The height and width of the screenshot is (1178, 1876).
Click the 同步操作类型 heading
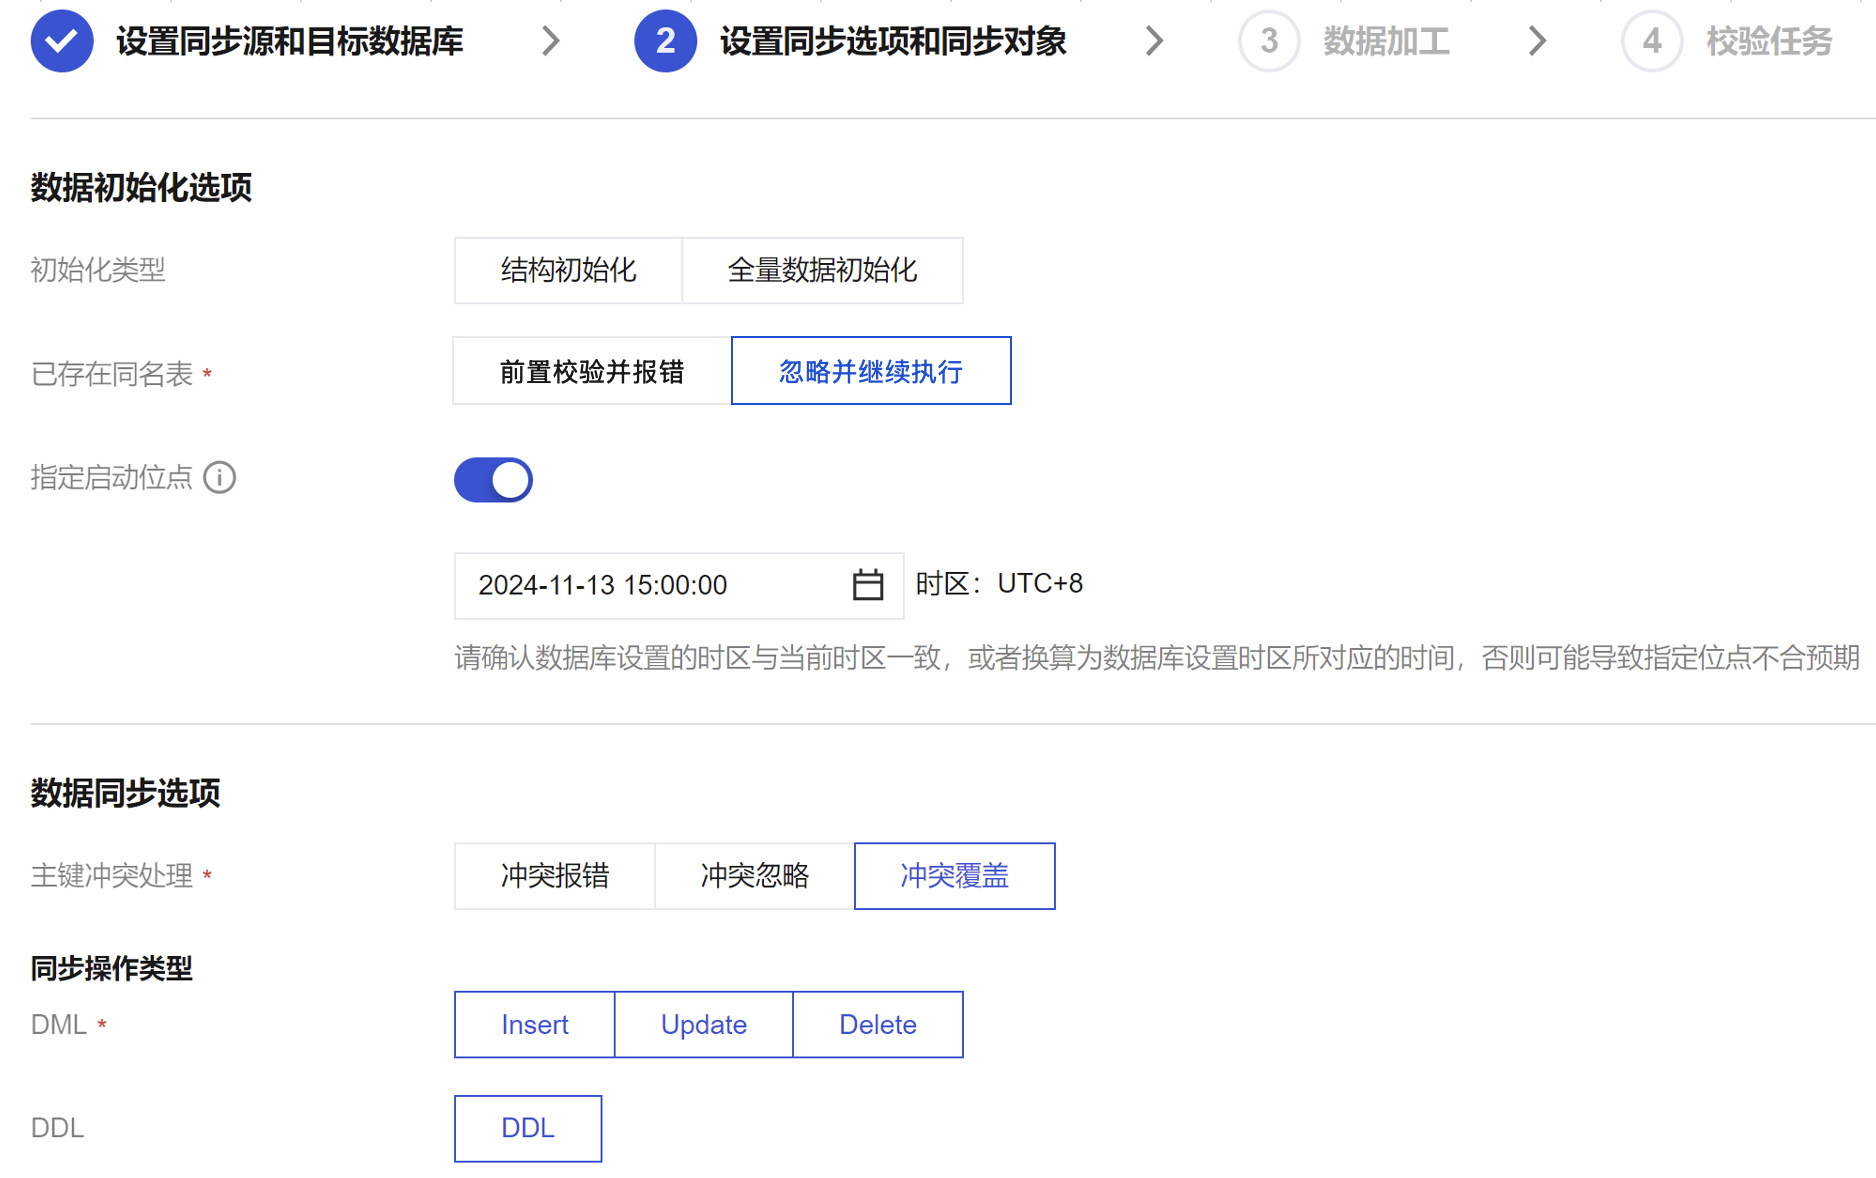[111, 968]
